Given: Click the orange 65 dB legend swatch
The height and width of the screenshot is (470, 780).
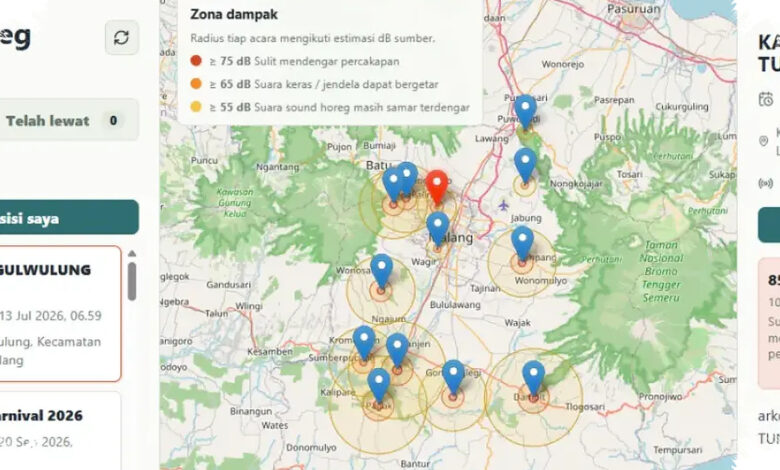Looking at the screenshot, I should point(196,84).
